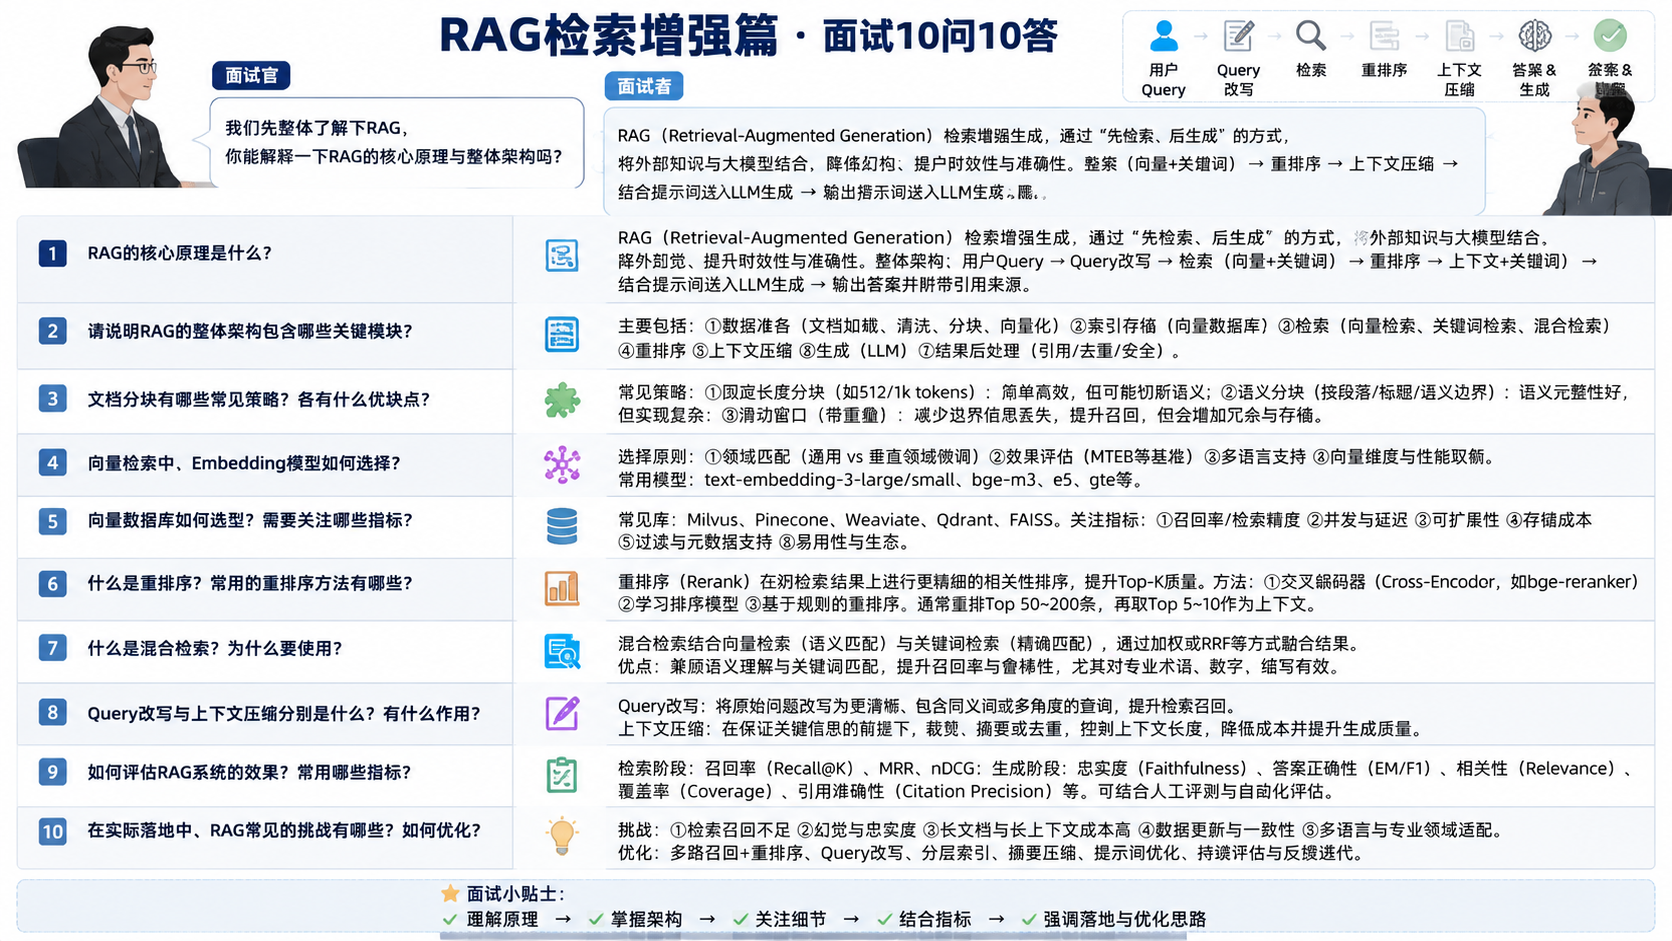Click the brain icon in pipeline
The width and height of the screenshot is (1672, 941).
(1535, 36)
